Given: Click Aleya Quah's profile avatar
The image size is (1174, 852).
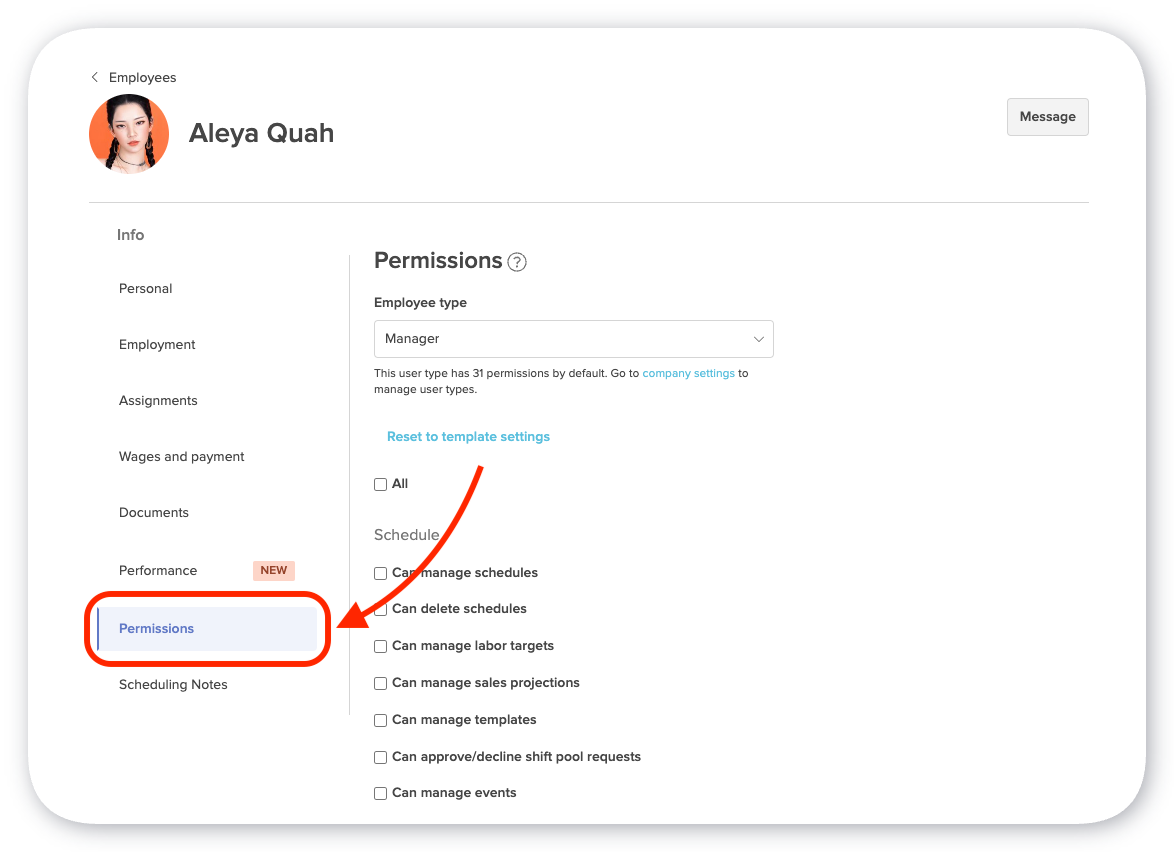Looking at the screenshot, I should (129, 134).
